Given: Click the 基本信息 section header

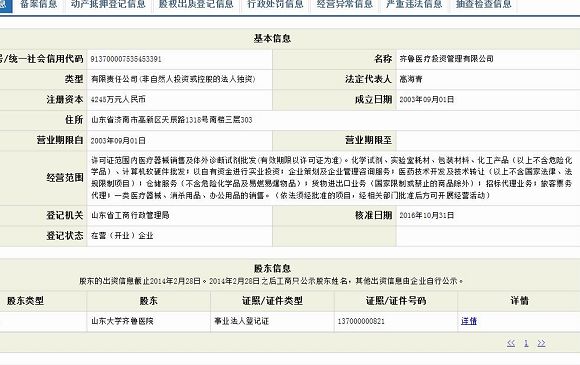Looking at the screenshot, I should click(x=272, y=38).
